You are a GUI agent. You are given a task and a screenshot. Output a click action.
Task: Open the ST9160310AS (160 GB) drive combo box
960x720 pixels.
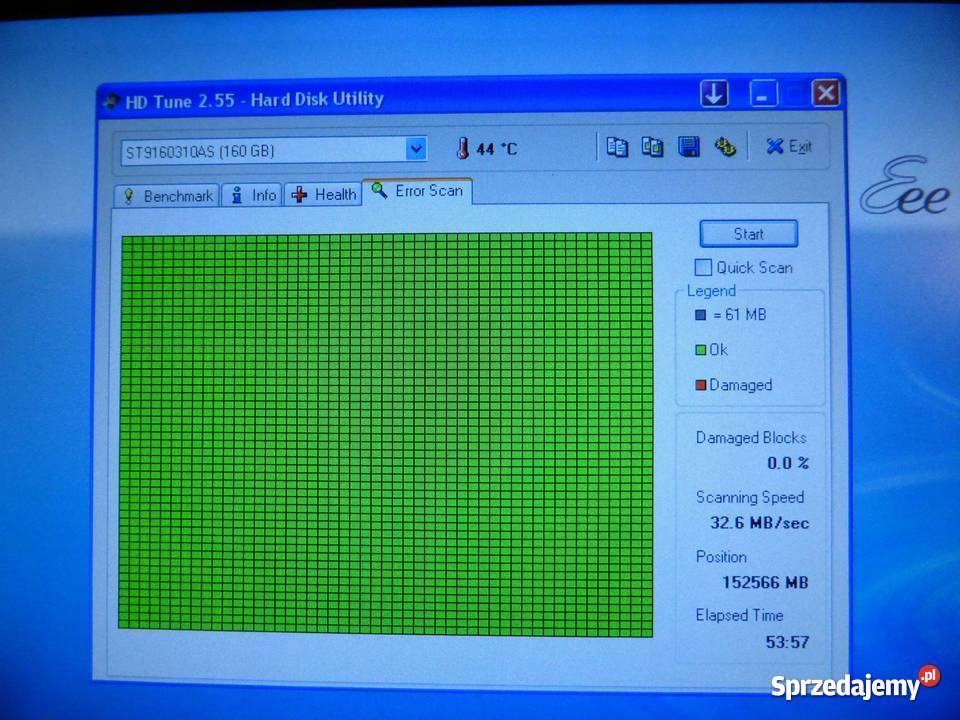262,152
